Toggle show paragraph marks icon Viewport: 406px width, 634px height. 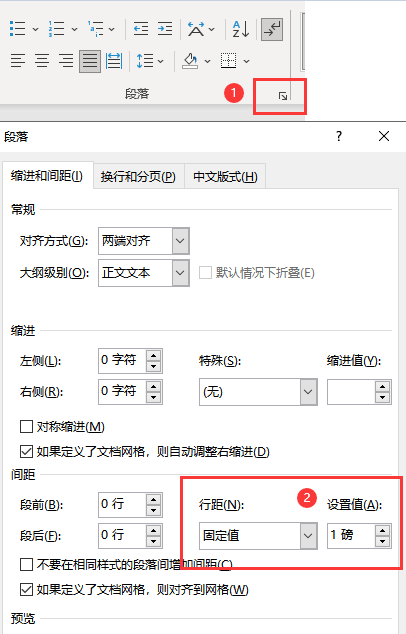coord(272,29)
